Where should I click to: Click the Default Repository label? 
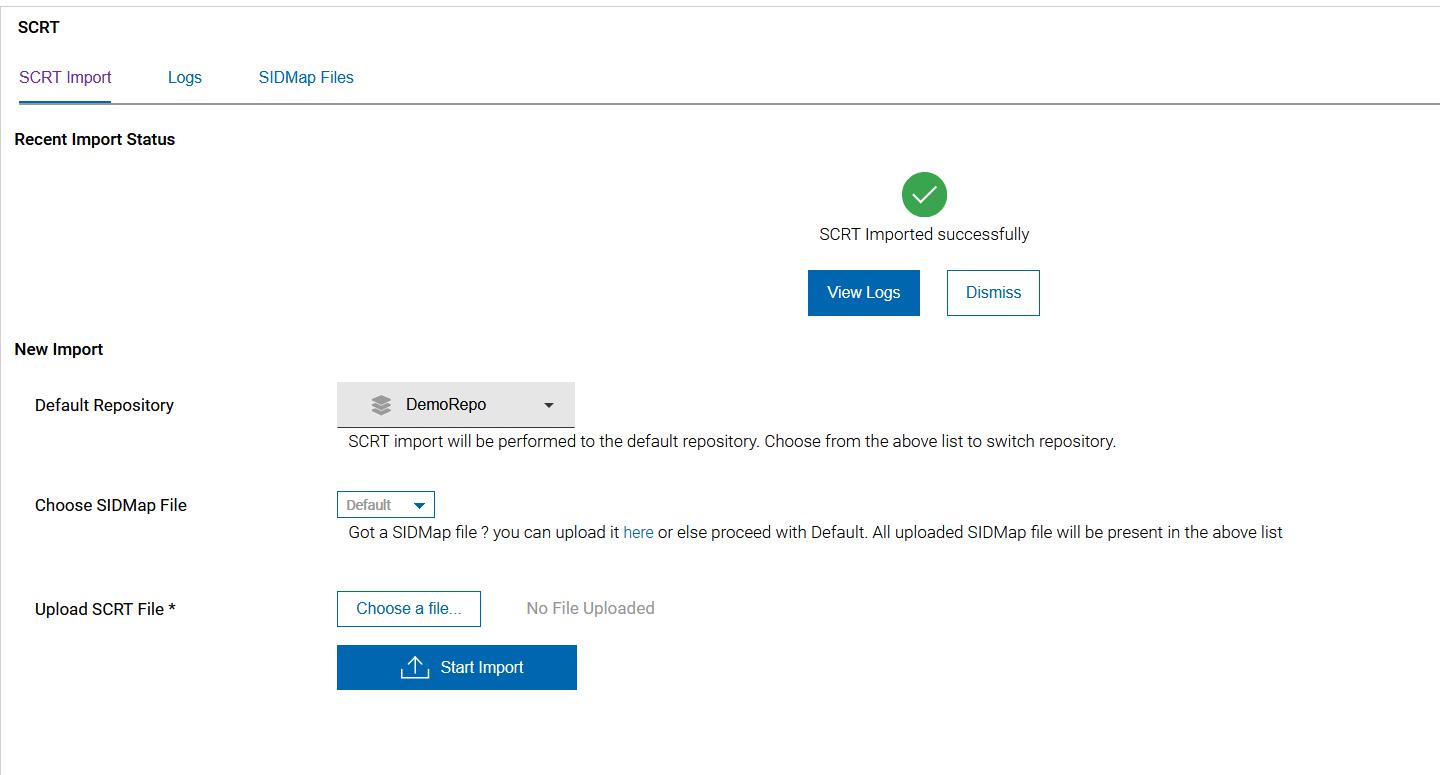point(104,405)
